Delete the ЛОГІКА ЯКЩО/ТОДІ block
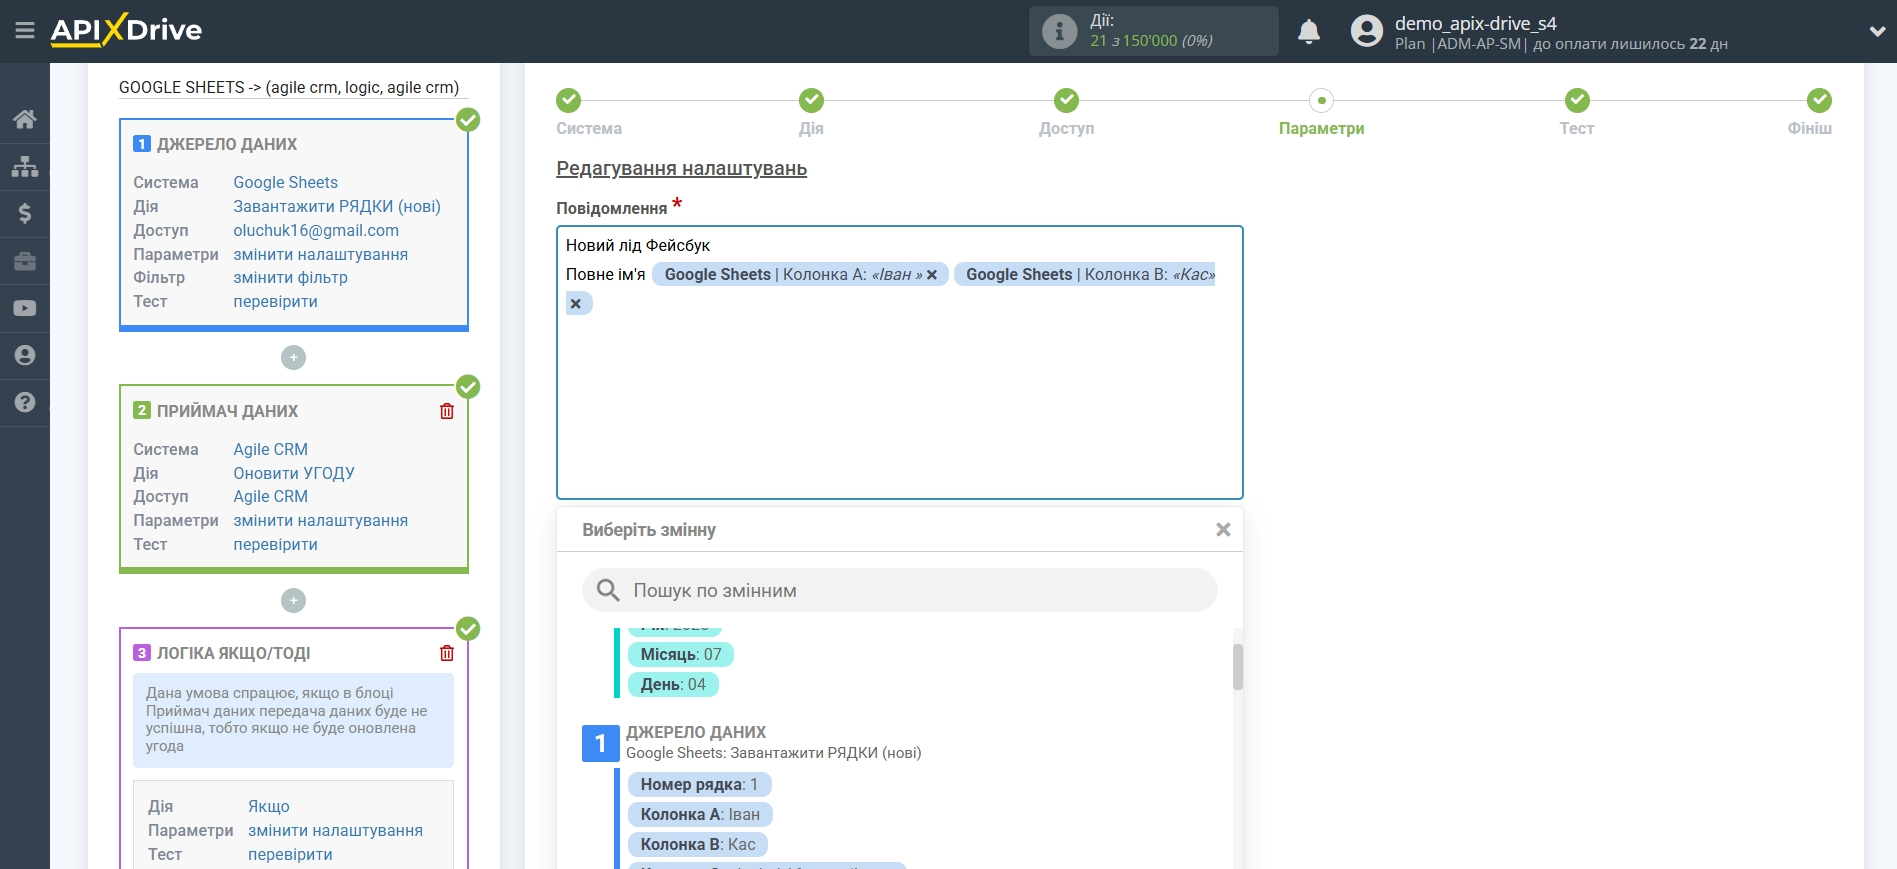 pos(447,653)
